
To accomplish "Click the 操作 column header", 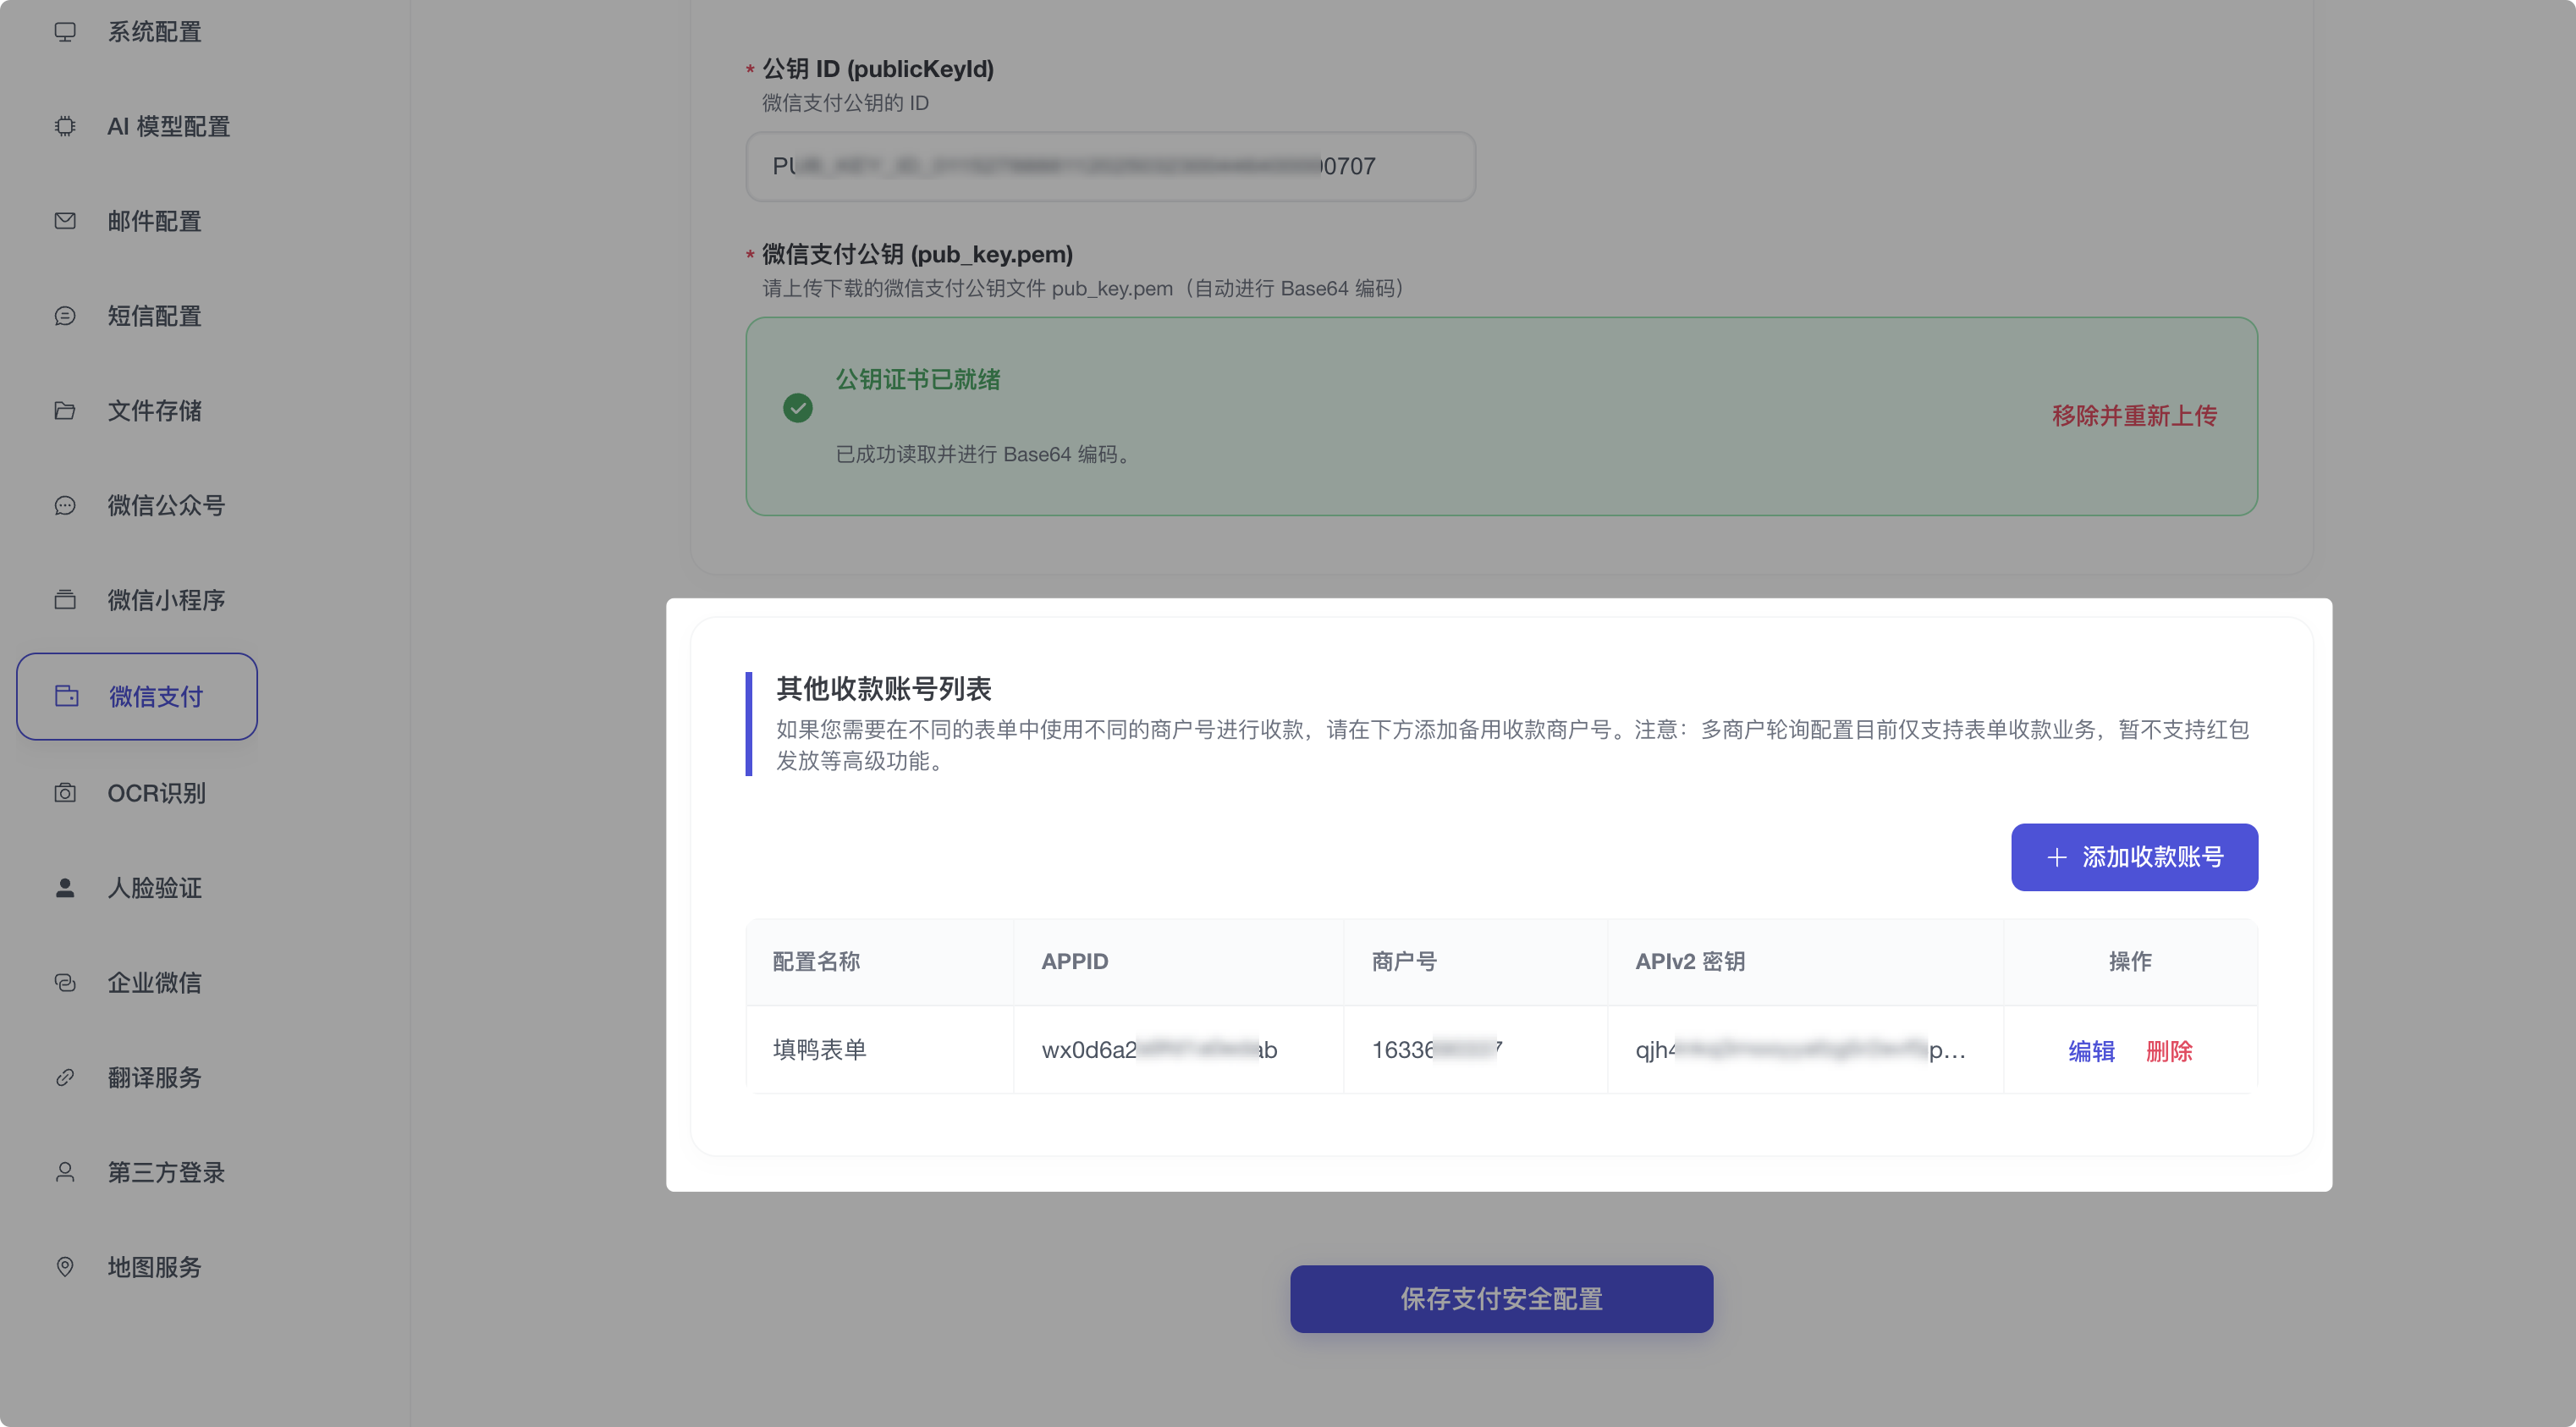I will [x=2130, y=962].
